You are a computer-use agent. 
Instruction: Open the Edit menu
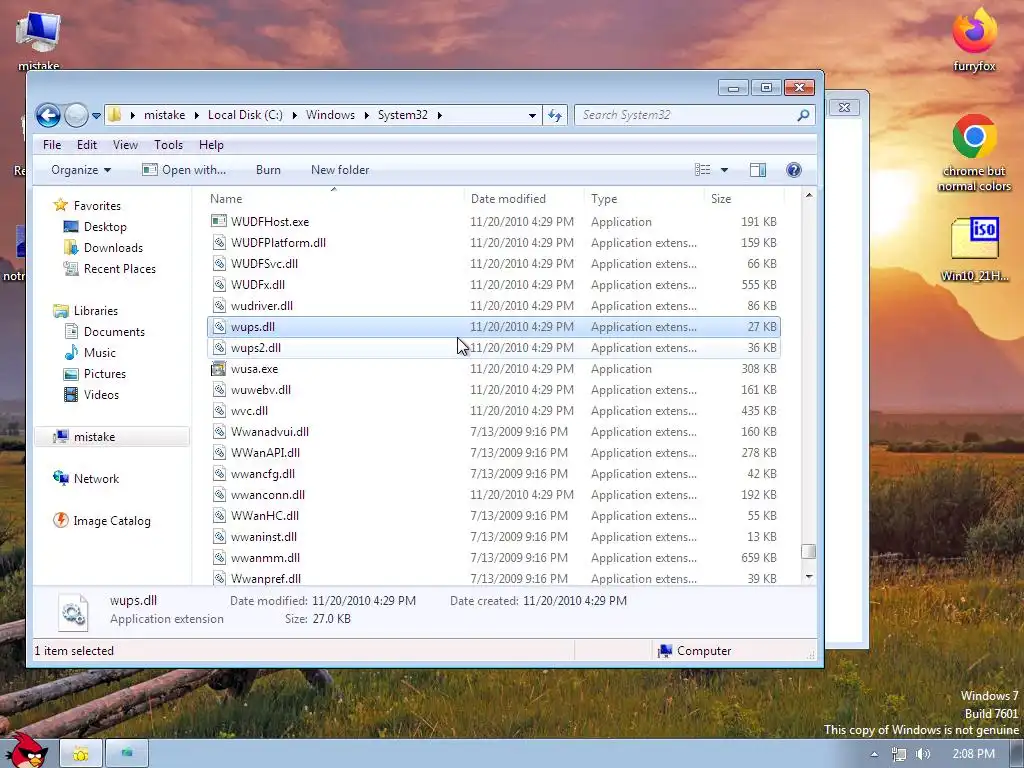87,145
